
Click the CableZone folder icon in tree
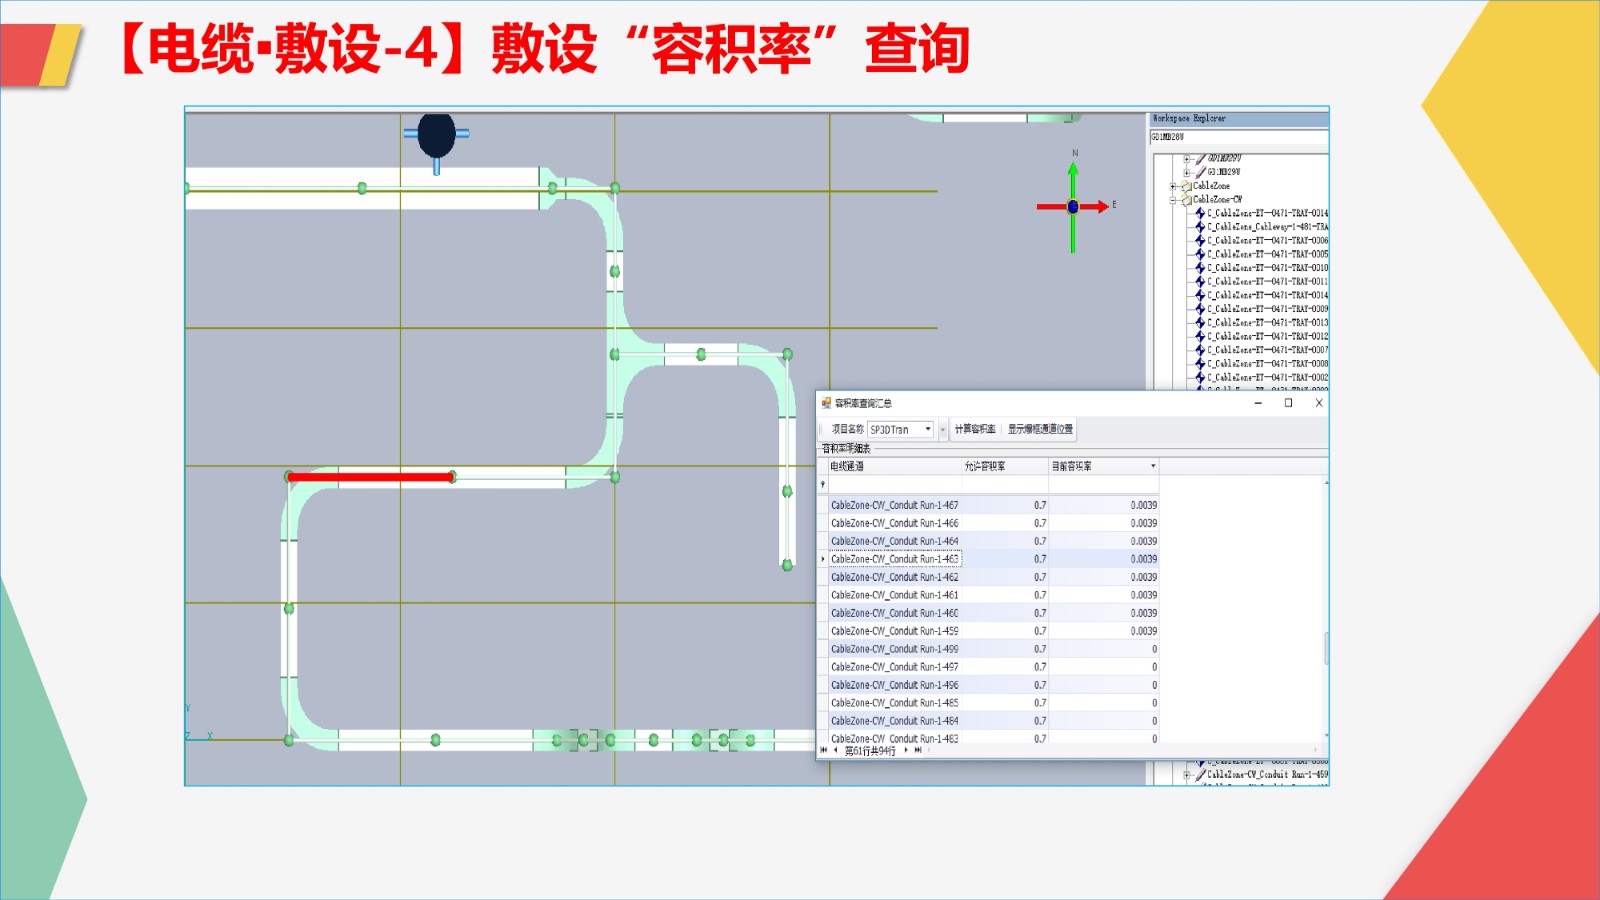coord(1186,186)
